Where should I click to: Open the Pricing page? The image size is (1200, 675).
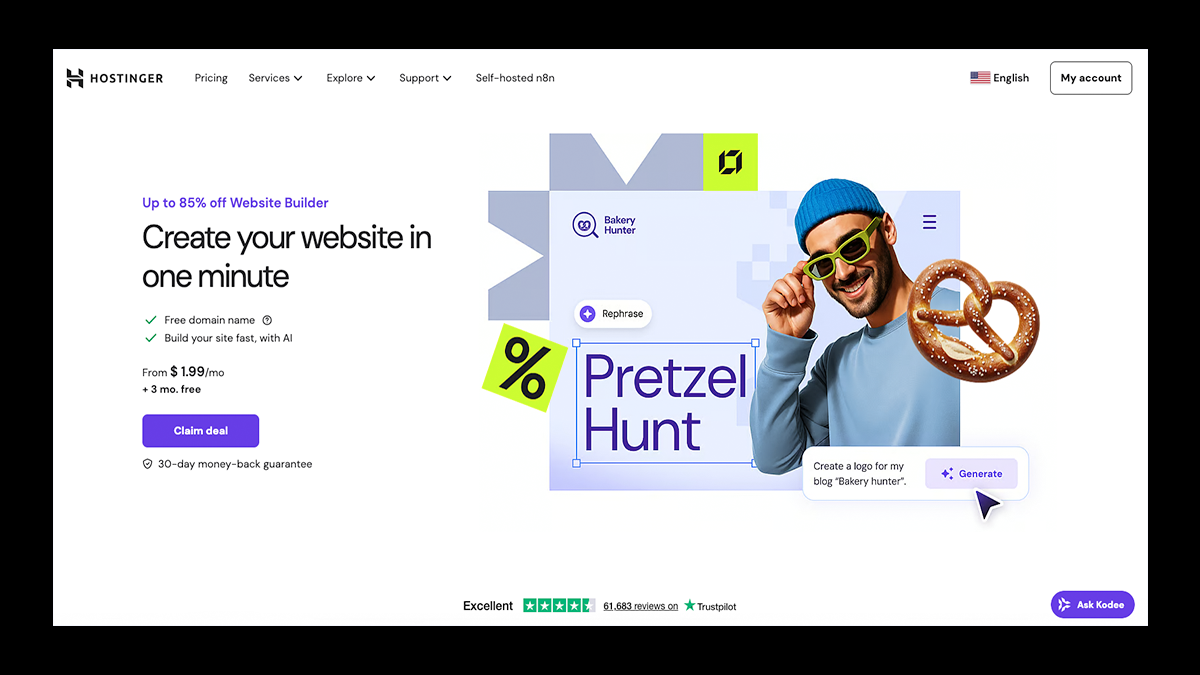coord(211,78)
